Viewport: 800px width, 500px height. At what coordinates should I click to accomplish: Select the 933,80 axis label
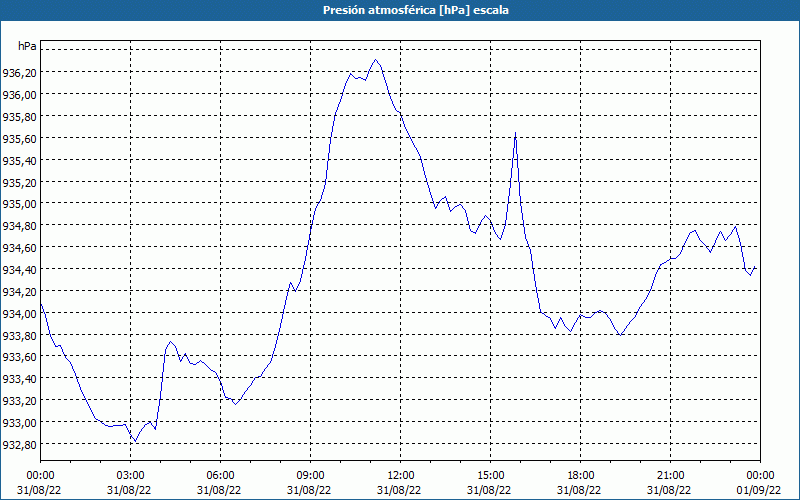coord(19,336)
